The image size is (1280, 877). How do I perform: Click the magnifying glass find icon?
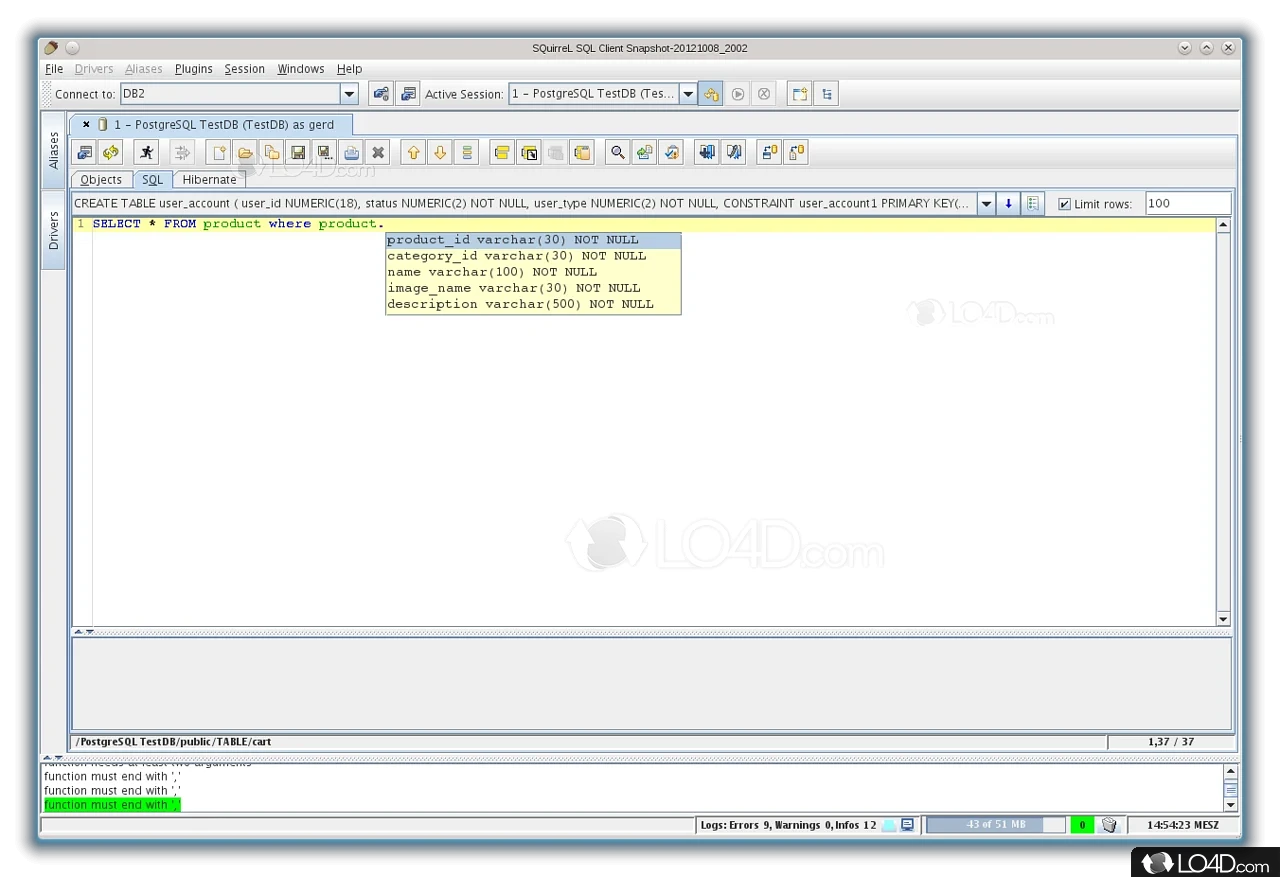618,153
